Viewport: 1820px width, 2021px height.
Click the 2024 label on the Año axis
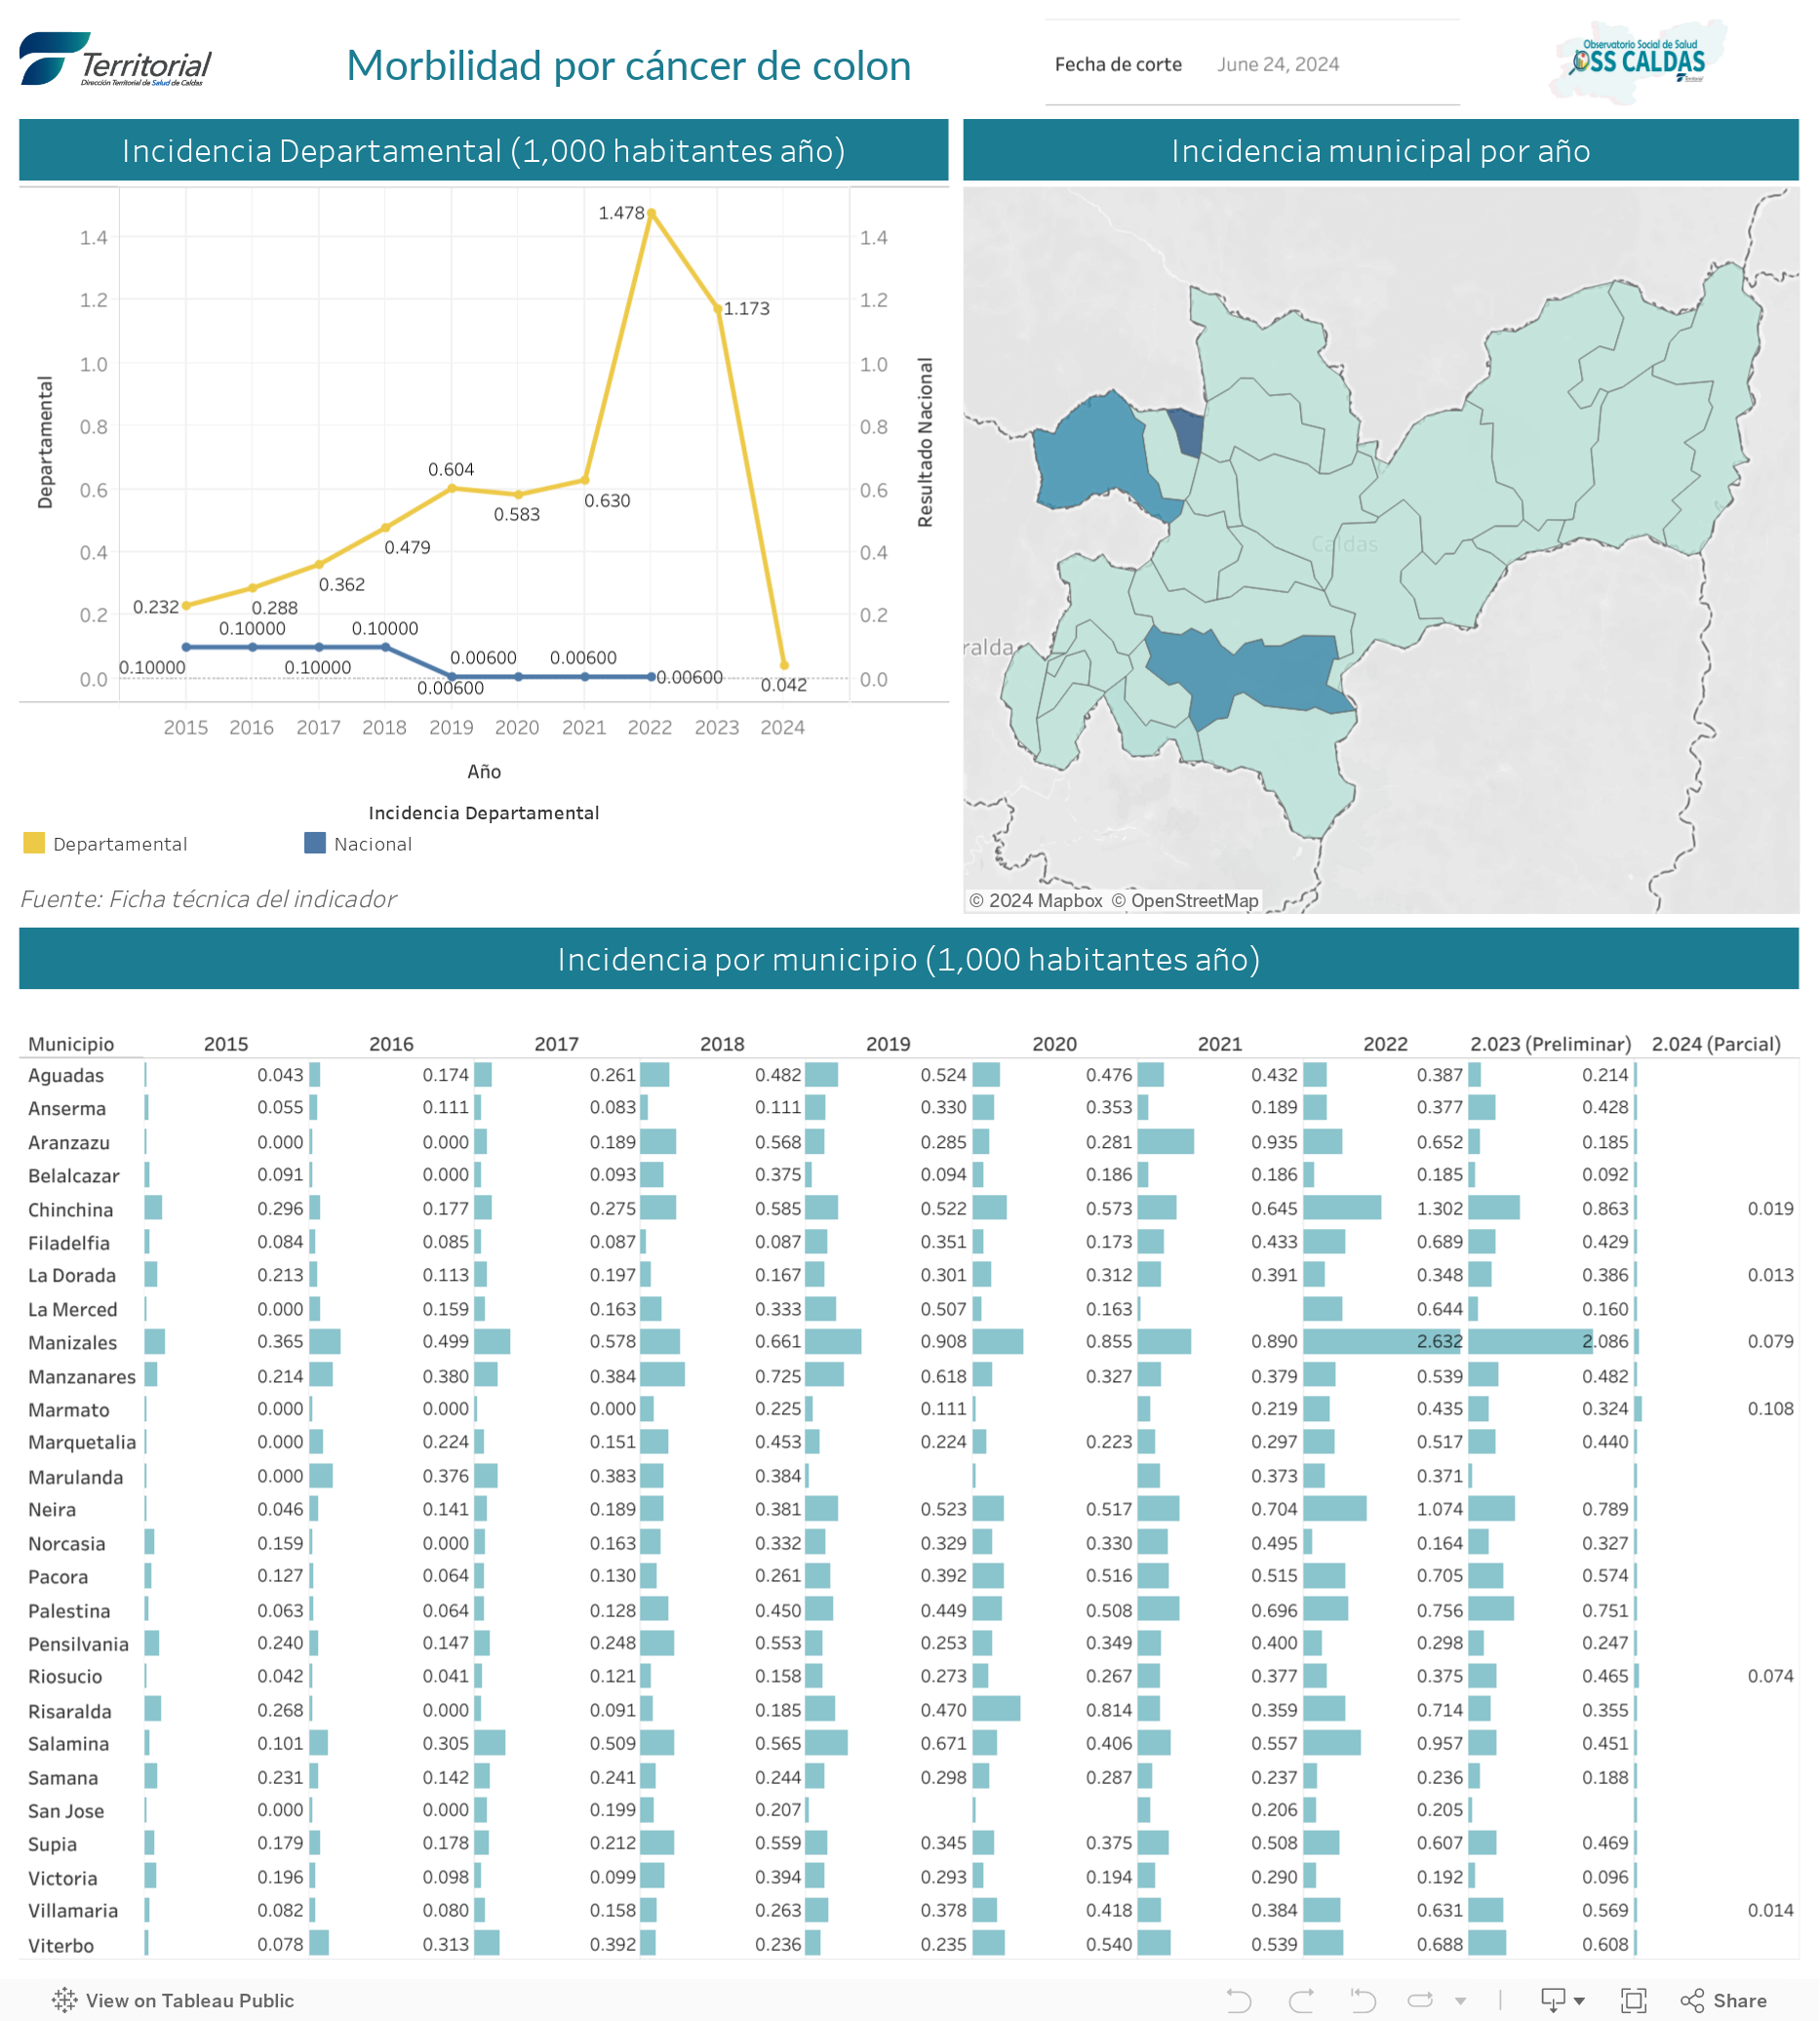(782, 727)
